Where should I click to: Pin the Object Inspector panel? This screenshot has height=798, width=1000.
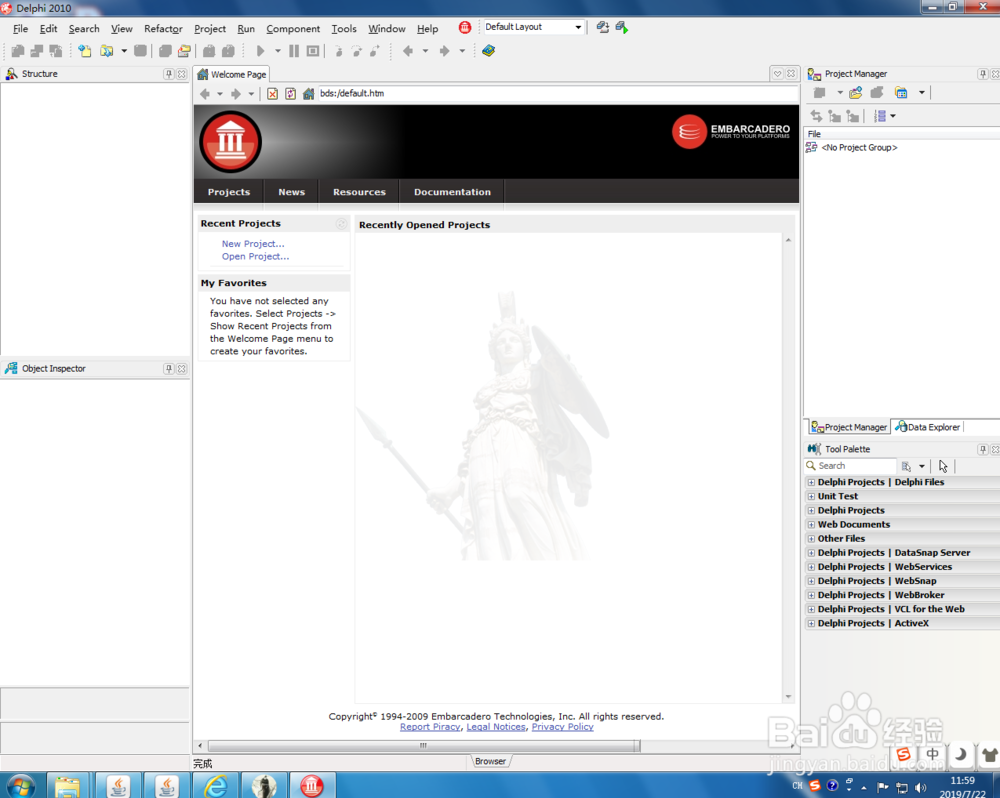(x=168, y=369)
